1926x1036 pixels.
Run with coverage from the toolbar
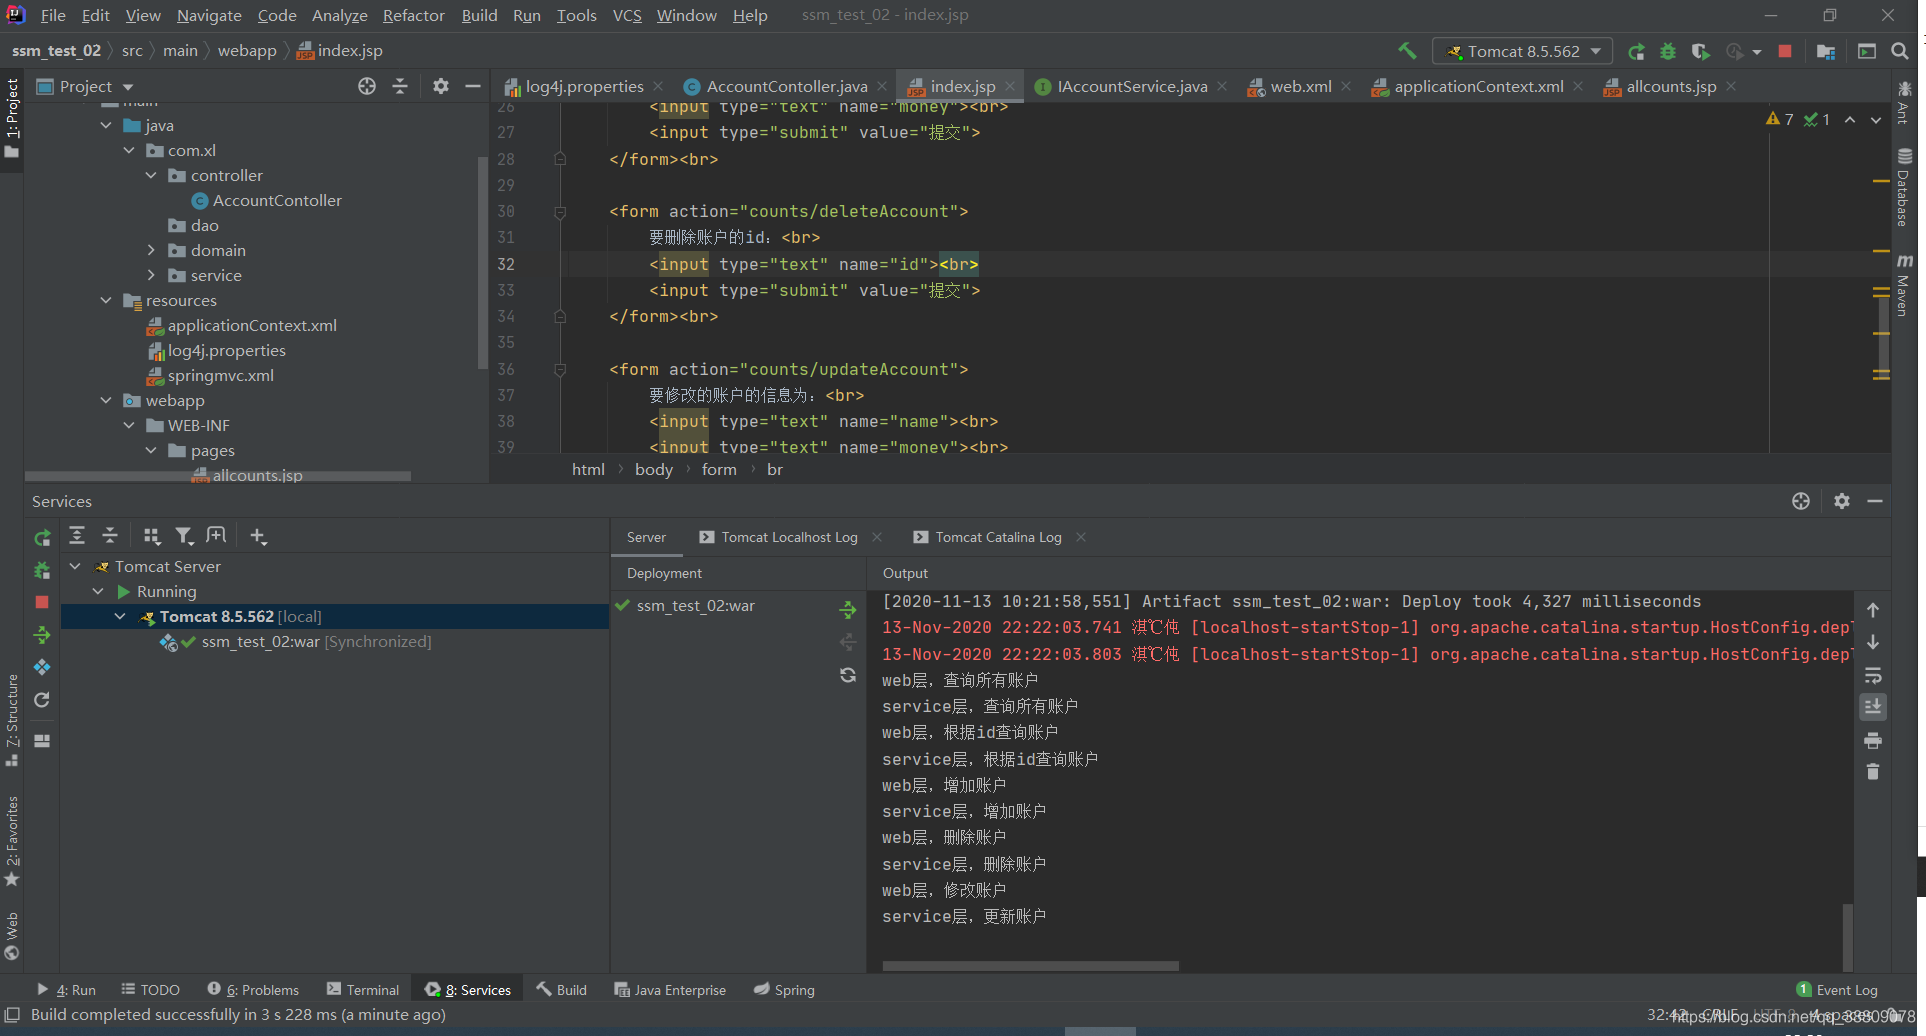[x=1700, y=51]
